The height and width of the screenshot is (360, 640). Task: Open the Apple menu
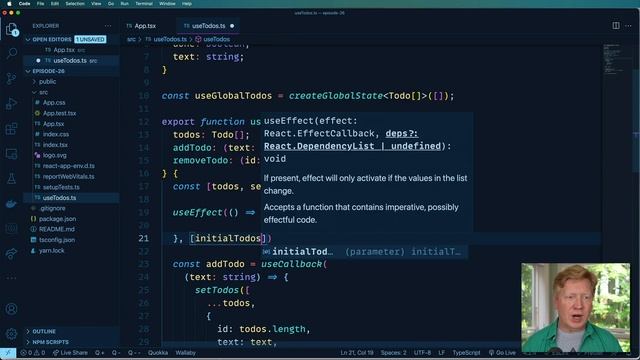9,4
